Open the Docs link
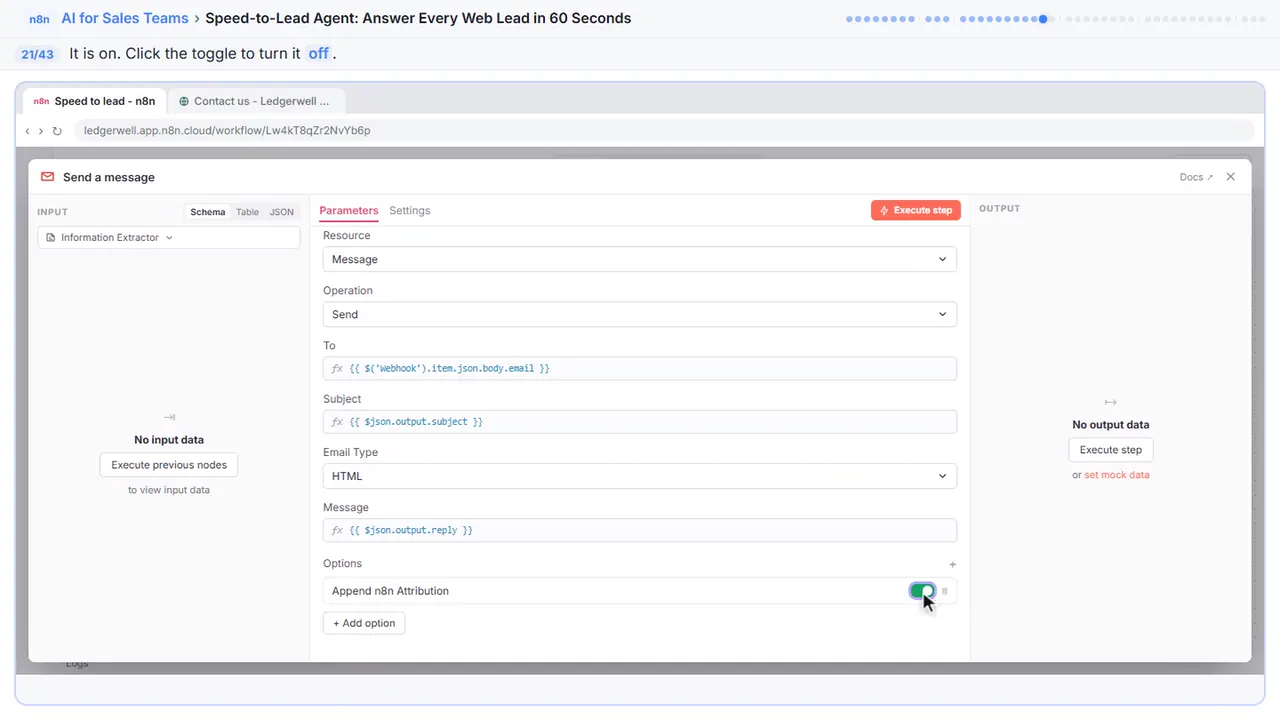 (1196, 177)
